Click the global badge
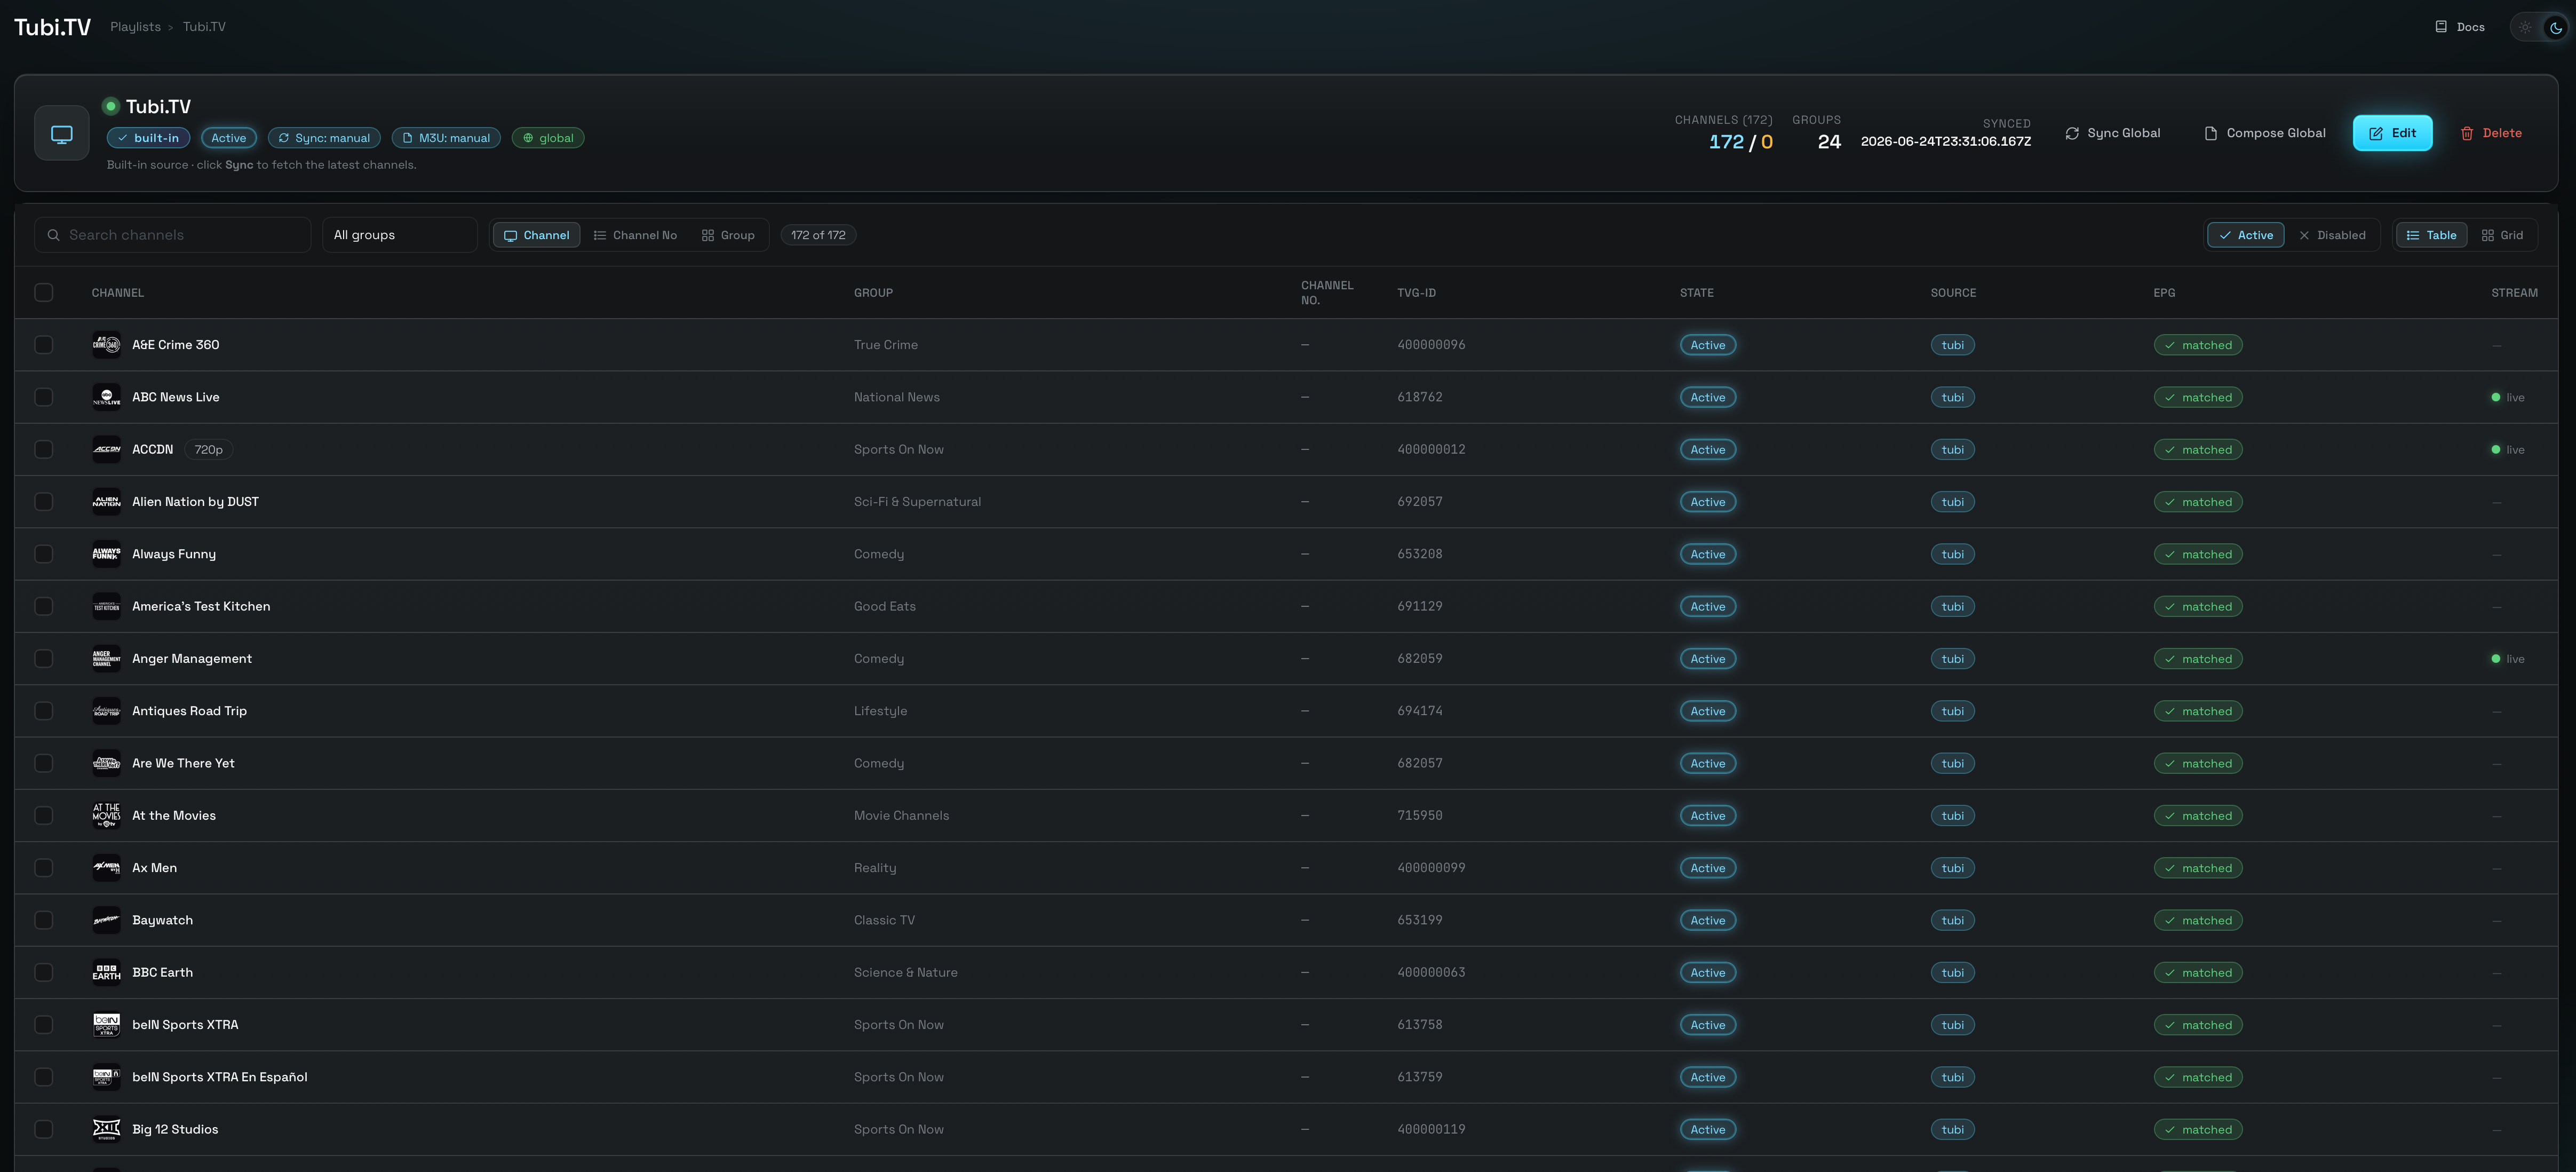Screen dimensions: 2576x1172 pos(548,138)
